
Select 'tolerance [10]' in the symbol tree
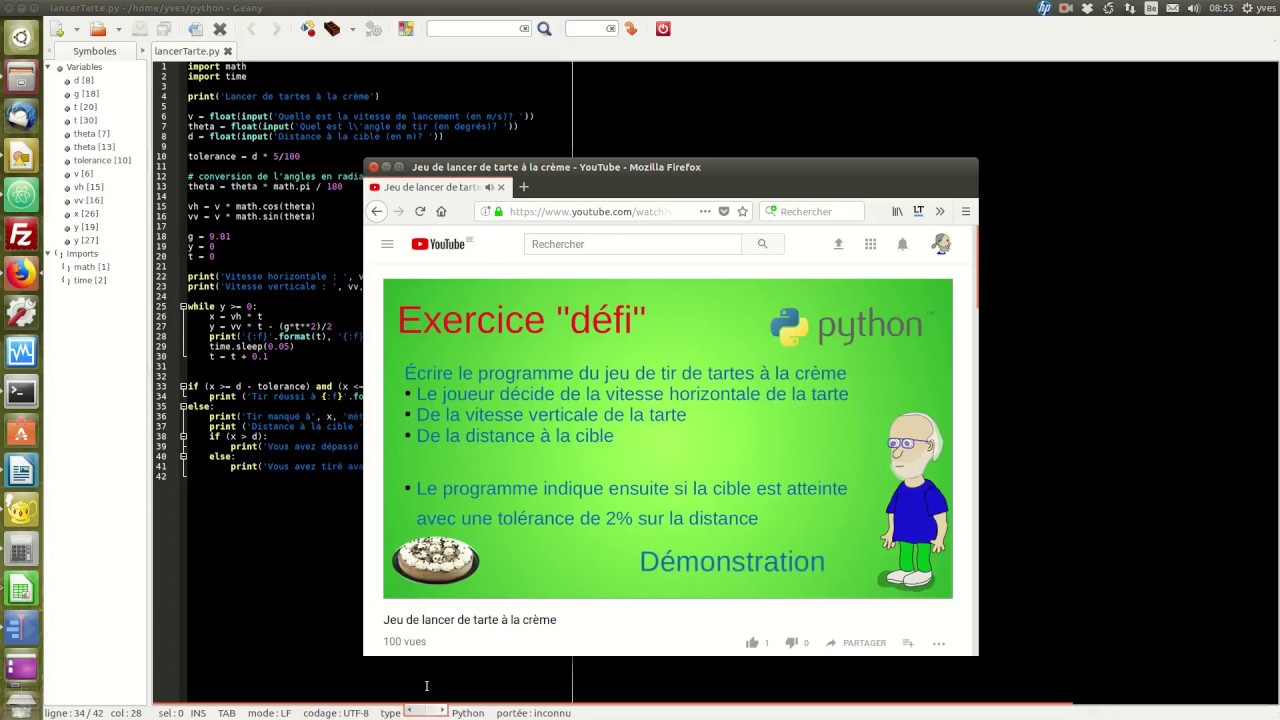point(101,160)
